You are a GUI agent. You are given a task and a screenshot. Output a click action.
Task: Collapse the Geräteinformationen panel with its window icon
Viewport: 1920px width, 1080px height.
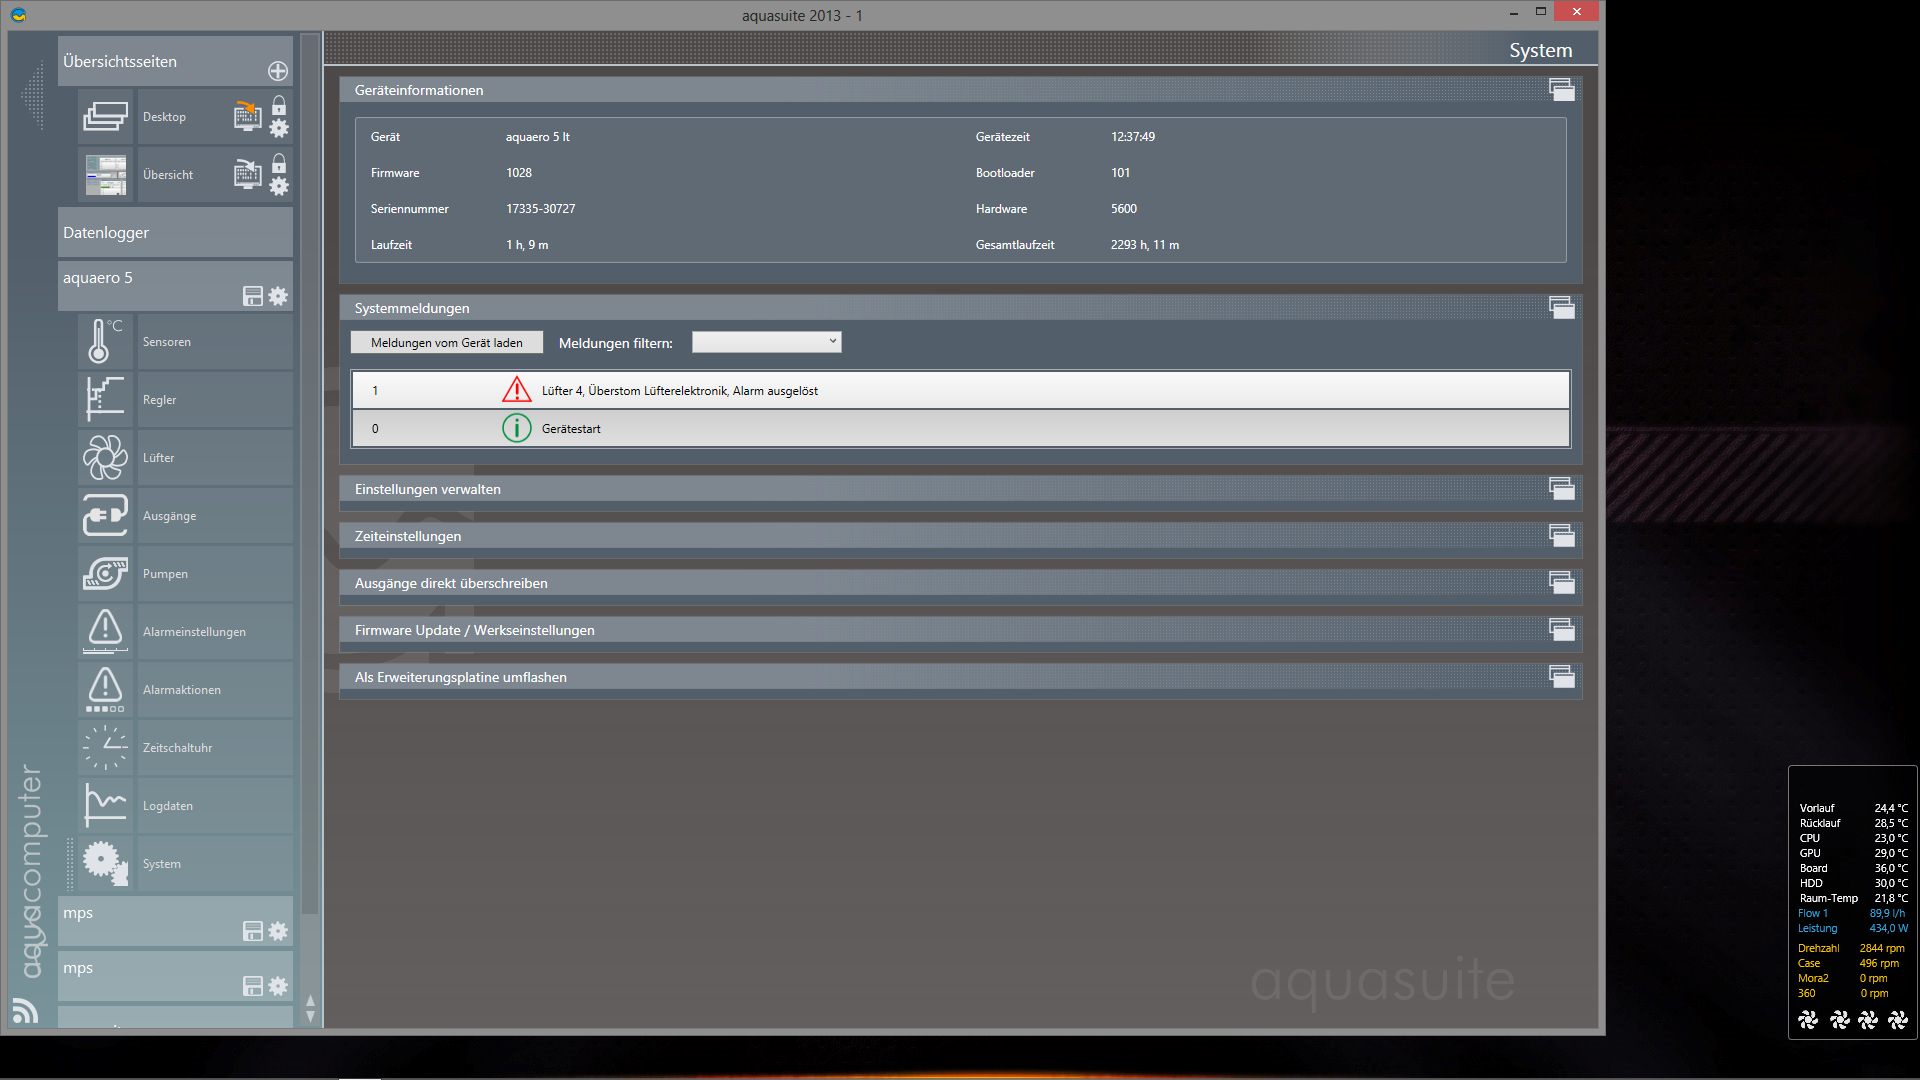pos(1561,90)
